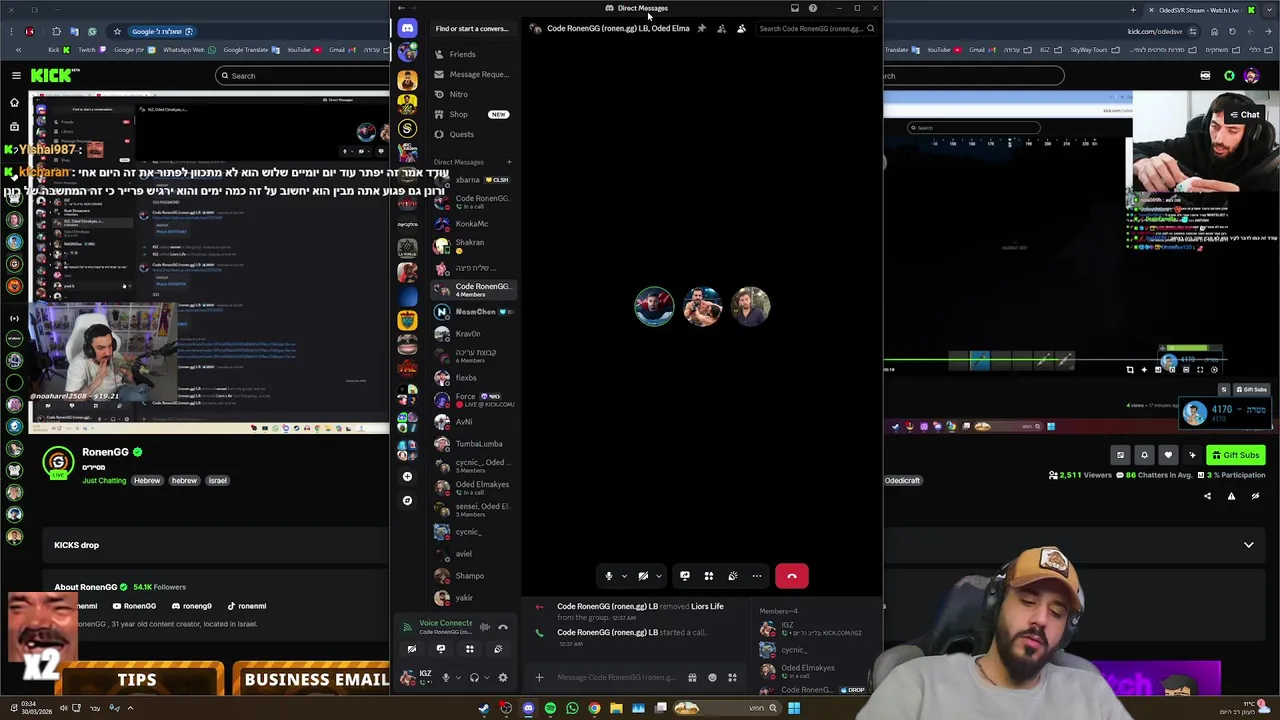Open TumbaLumba direct message
Screen dimensions: 1280x720
pos(472,444)
